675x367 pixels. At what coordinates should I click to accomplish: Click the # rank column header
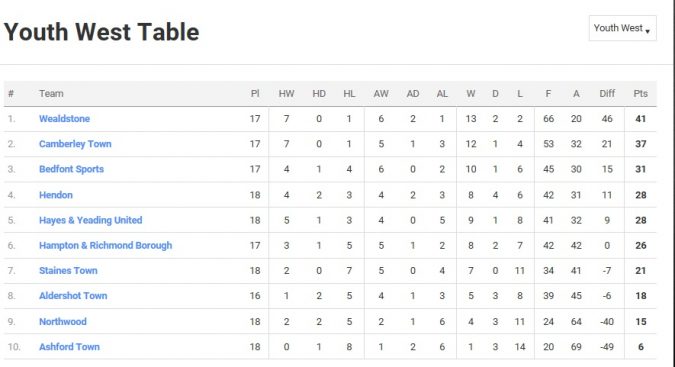11,94
